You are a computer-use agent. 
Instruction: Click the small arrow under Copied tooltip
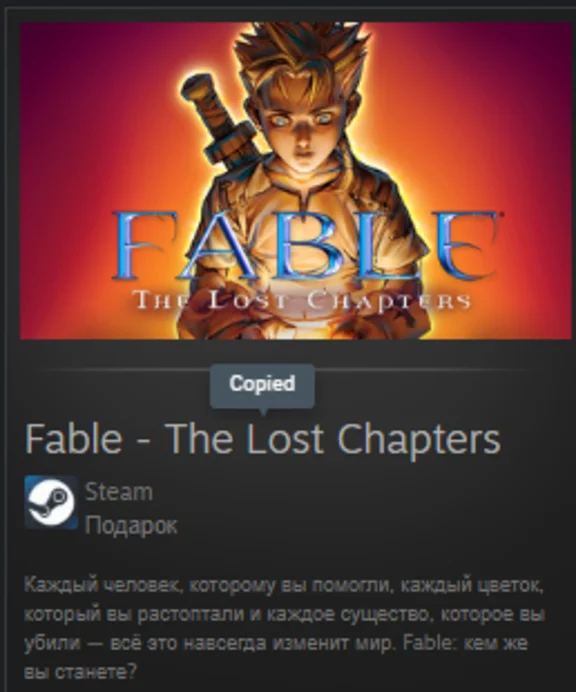pyautogui.click(x=263, y=411)
